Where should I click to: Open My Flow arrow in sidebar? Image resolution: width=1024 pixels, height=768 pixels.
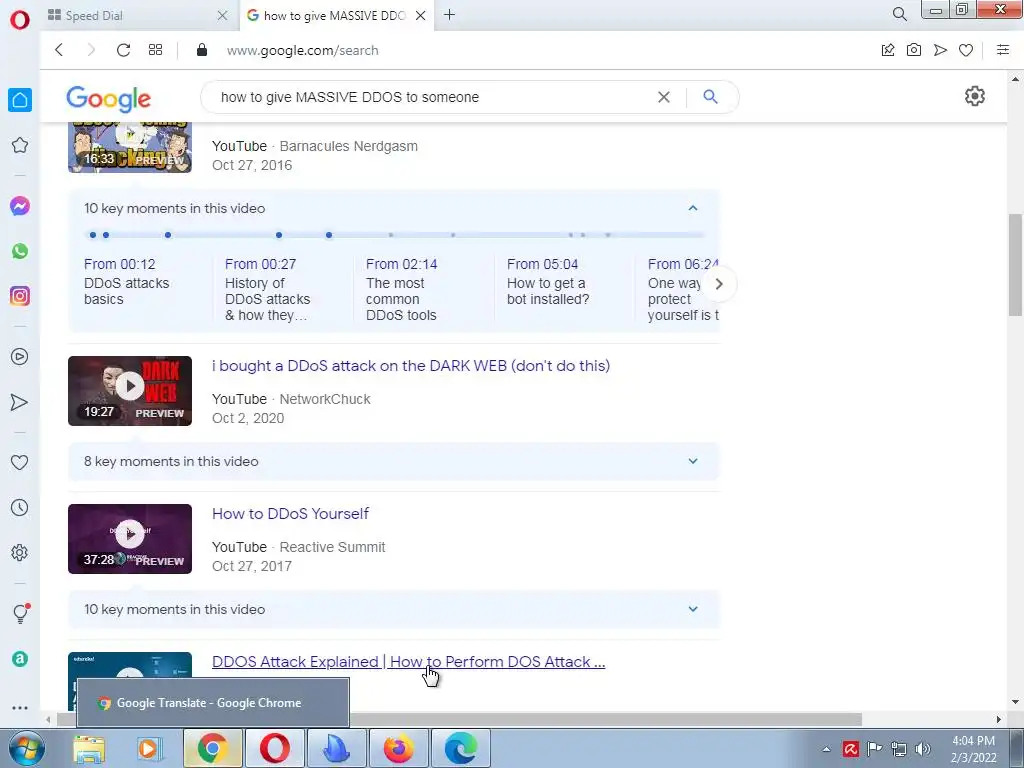coord(20,402)
